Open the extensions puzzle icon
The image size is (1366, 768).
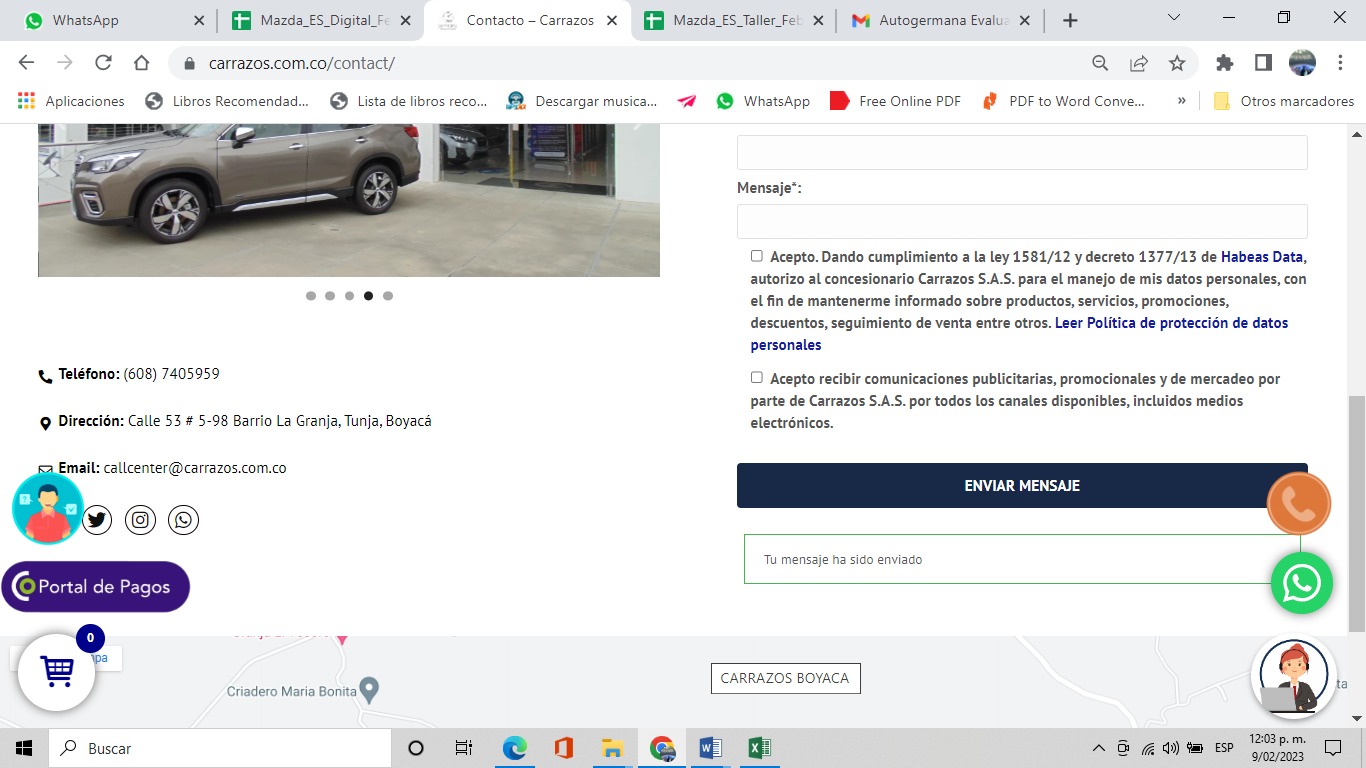1224,63
